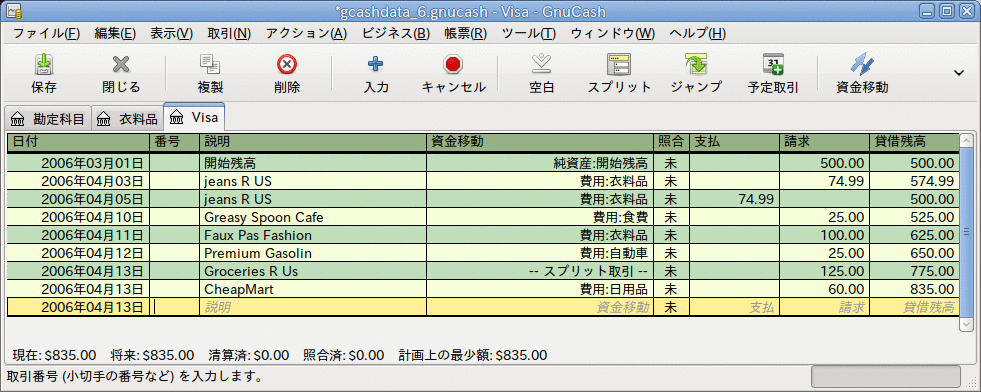
Task: Click the 請求 field of the blank transaction
Action: click(825, 307)
